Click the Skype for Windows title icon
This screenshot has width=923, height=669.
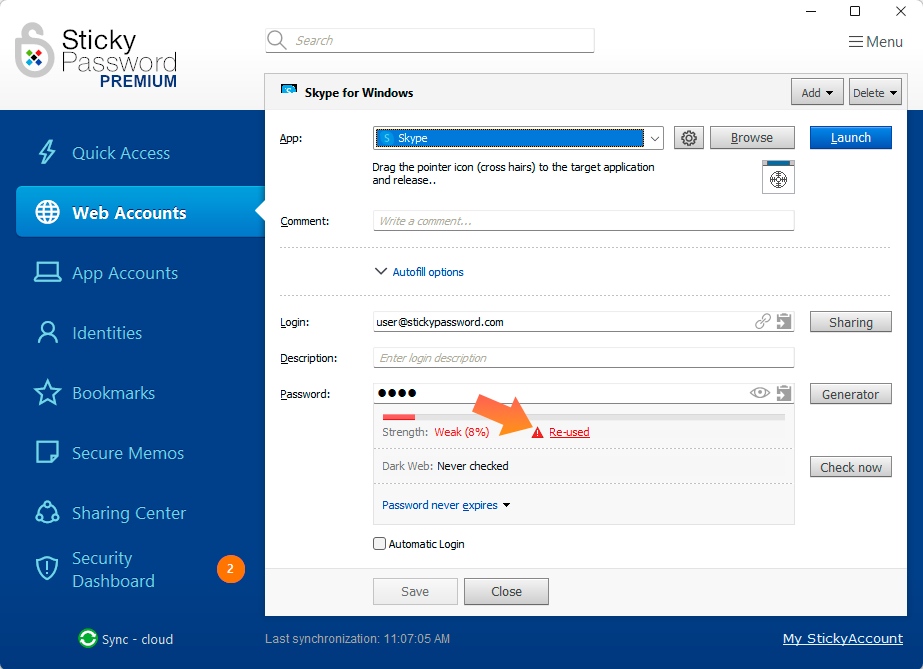288,90
